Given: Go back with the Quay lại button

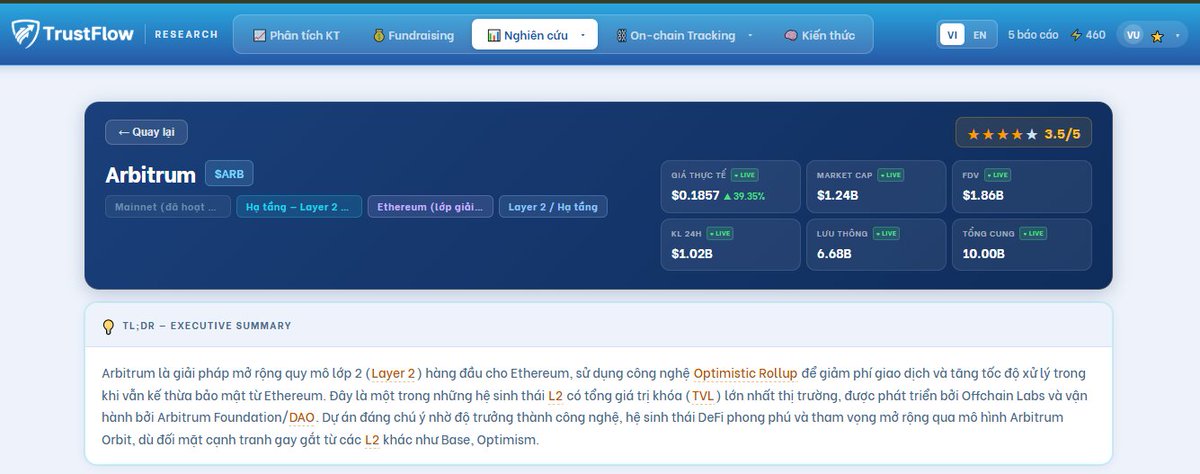Looking at the screenshot, I should pos(146,132).
